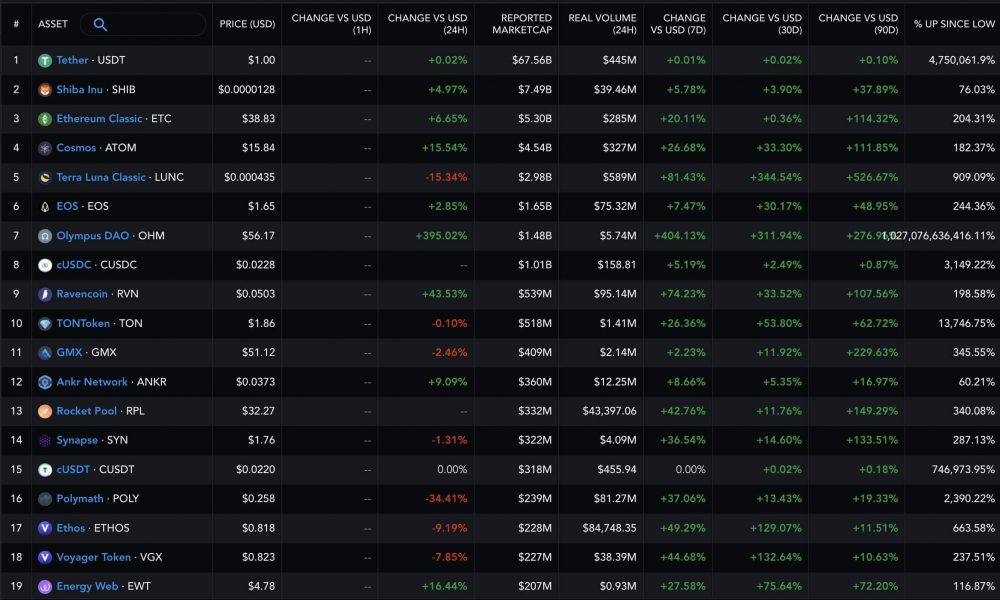Open the cUSDT asset link

click(73, 469)
